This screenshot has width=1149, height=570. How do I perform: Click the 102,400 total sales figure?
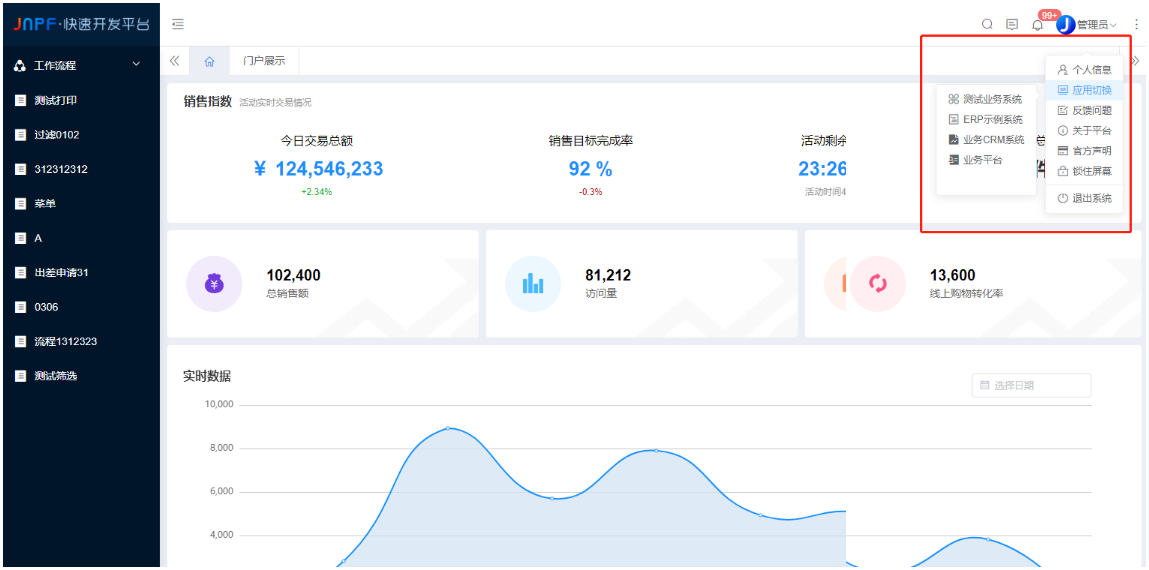(293, 275)
